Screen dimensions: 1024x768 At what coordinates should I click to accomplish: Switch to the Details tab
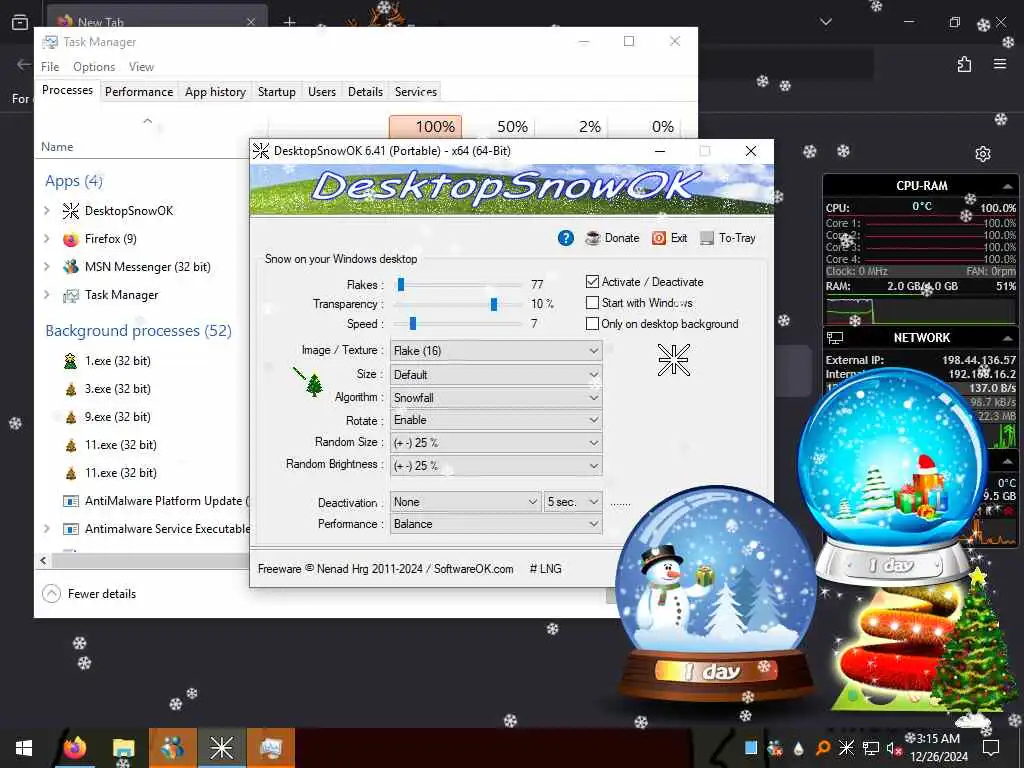(365, 92)
